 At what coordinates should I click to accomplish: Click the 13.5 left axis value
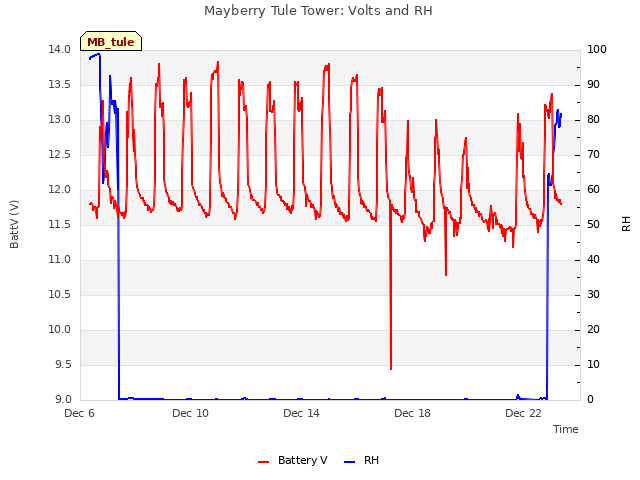60,84
